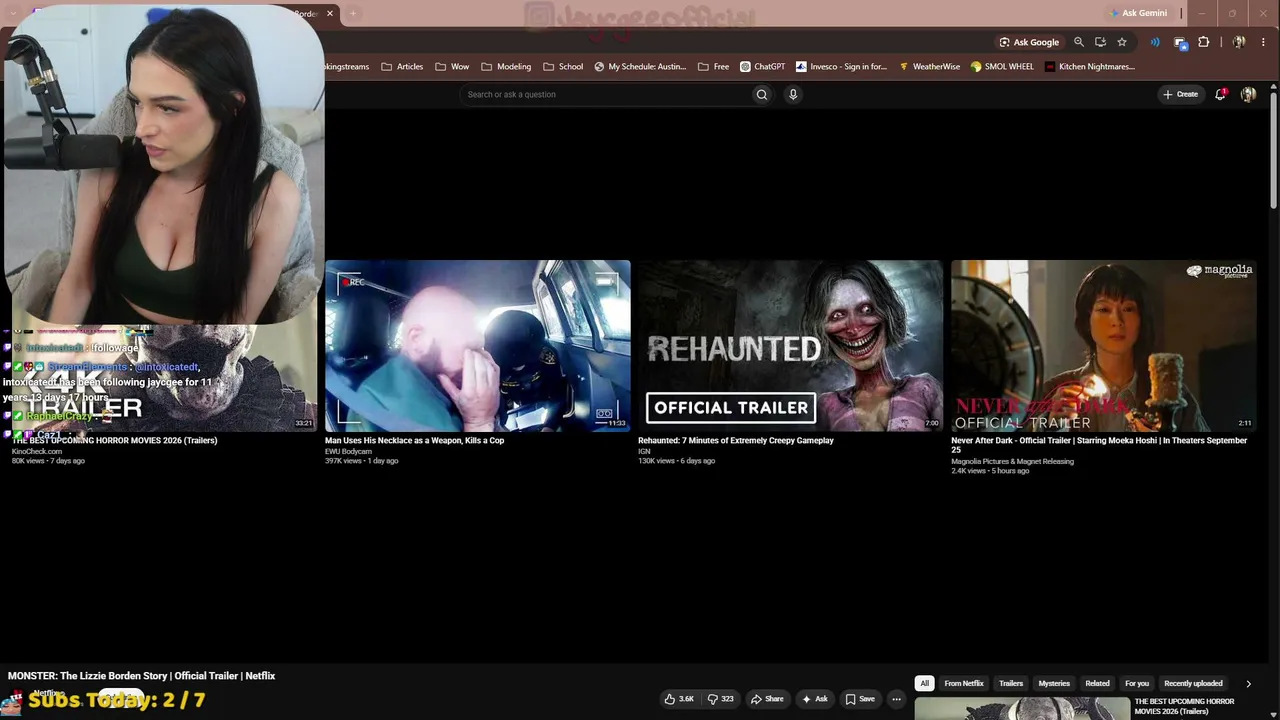Focus the YouTube search field
This screenshot has height=720, width=1280.
605,94
